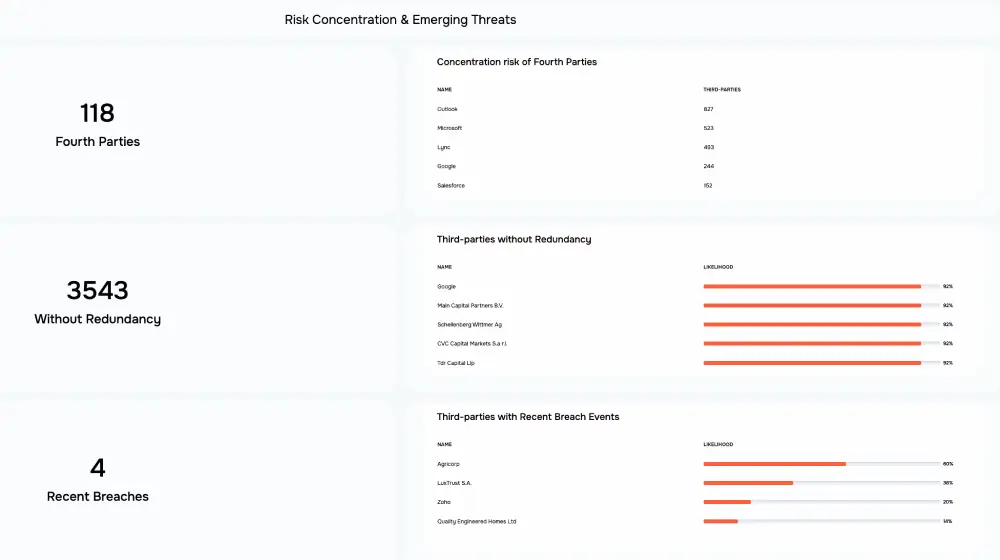Select Zoho in the recent breach list
The height and width of the screenshot is (560, 1000).
(x=444, y=502)
